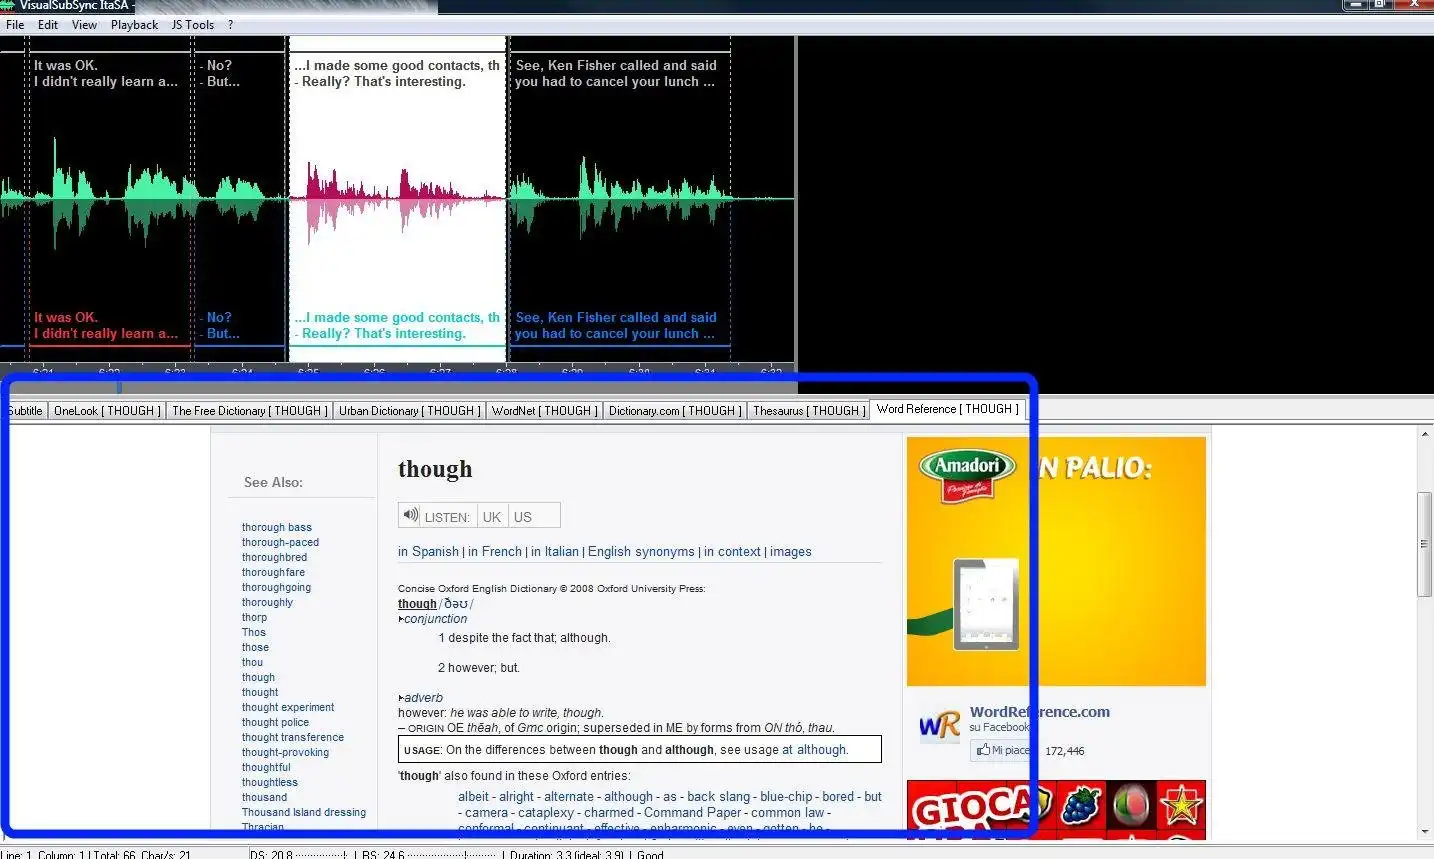Click the scrollbar down arrow of the web panel
1434x859 pixels.
pos(1425,832)
